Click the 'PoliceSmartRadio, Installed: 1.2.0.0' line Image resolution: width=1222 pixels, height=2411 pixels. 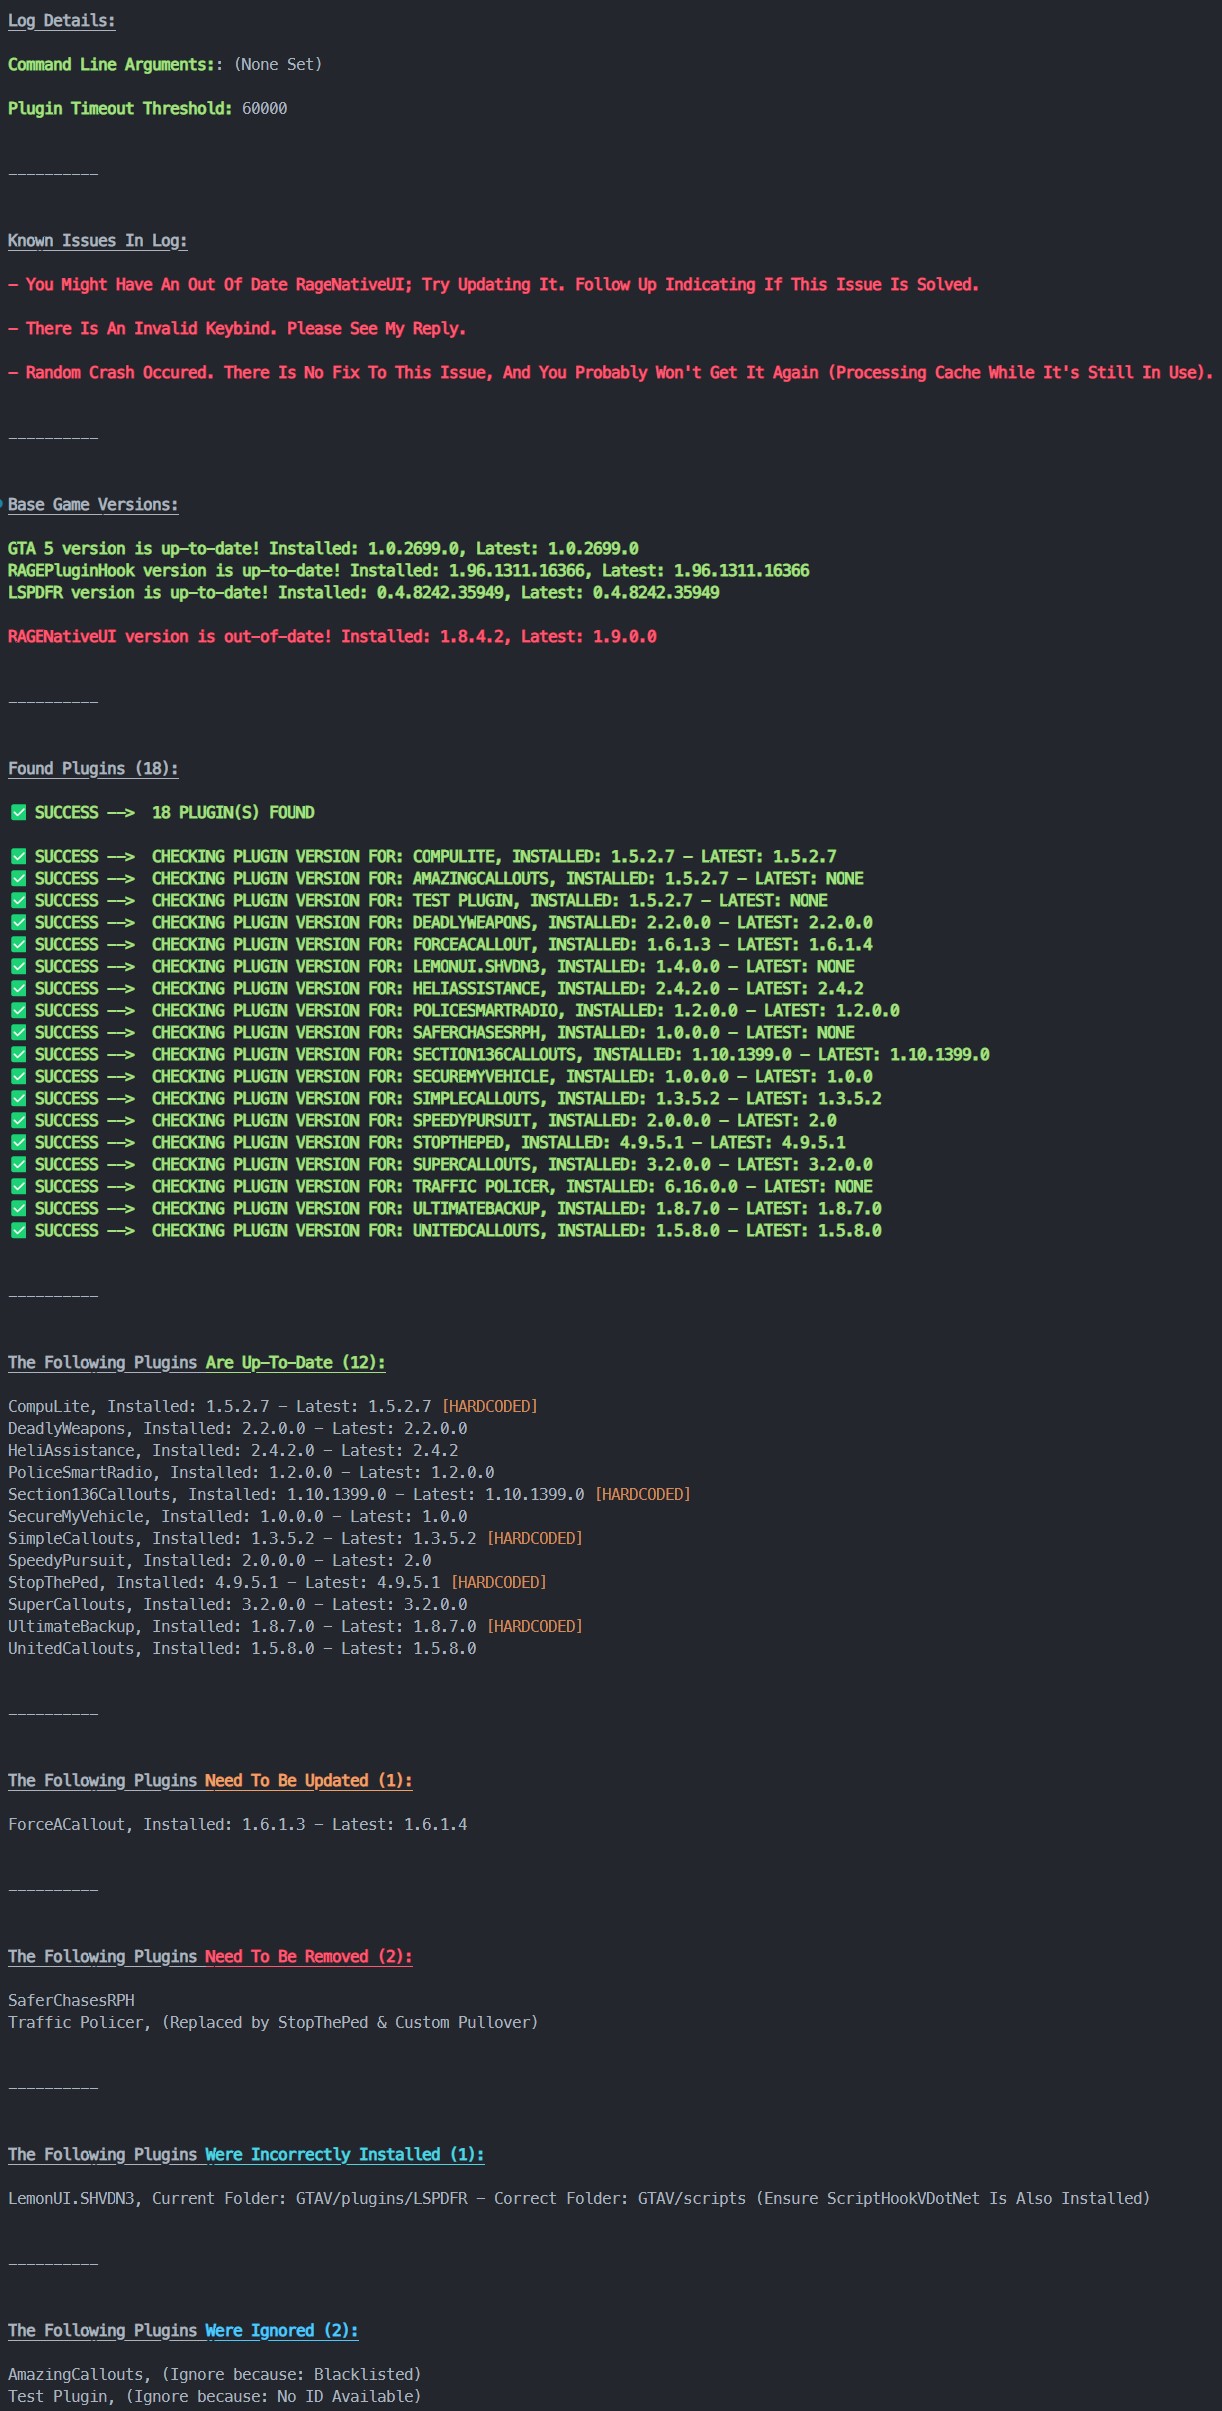point(251,1473)
